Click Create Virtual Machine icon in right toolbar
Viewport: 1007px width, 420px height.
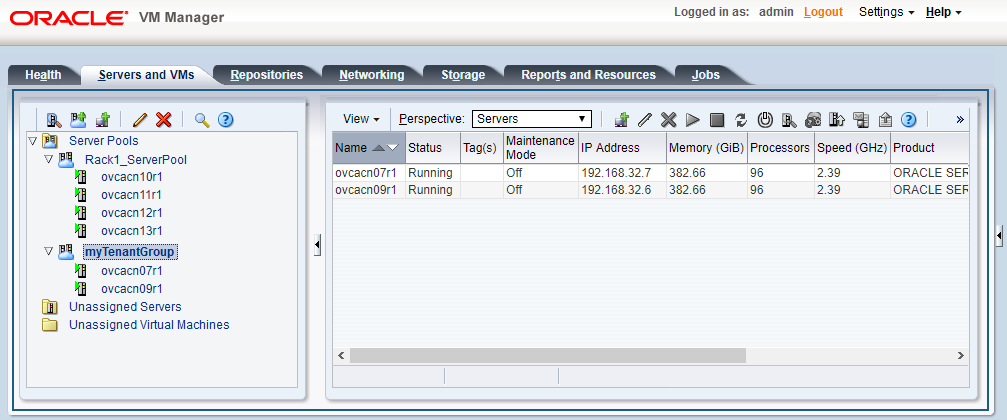pyautogui.click(x=621, y=119)
